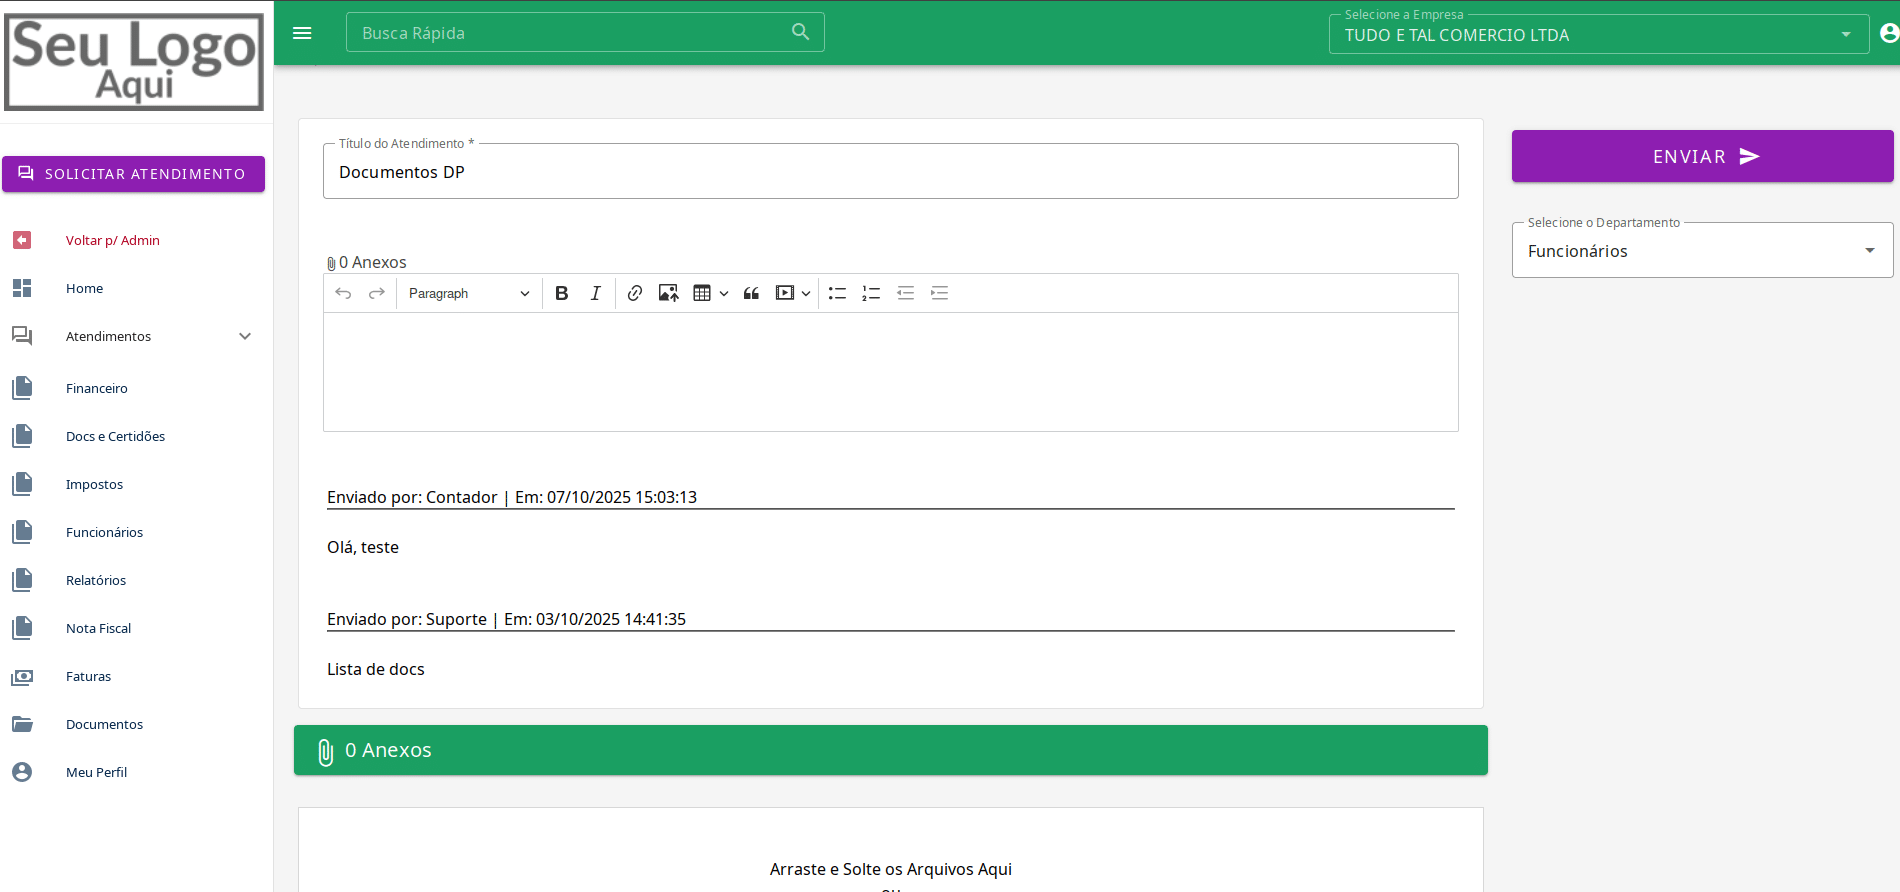
Task: Insert a block quote
Action: point(751,293)
